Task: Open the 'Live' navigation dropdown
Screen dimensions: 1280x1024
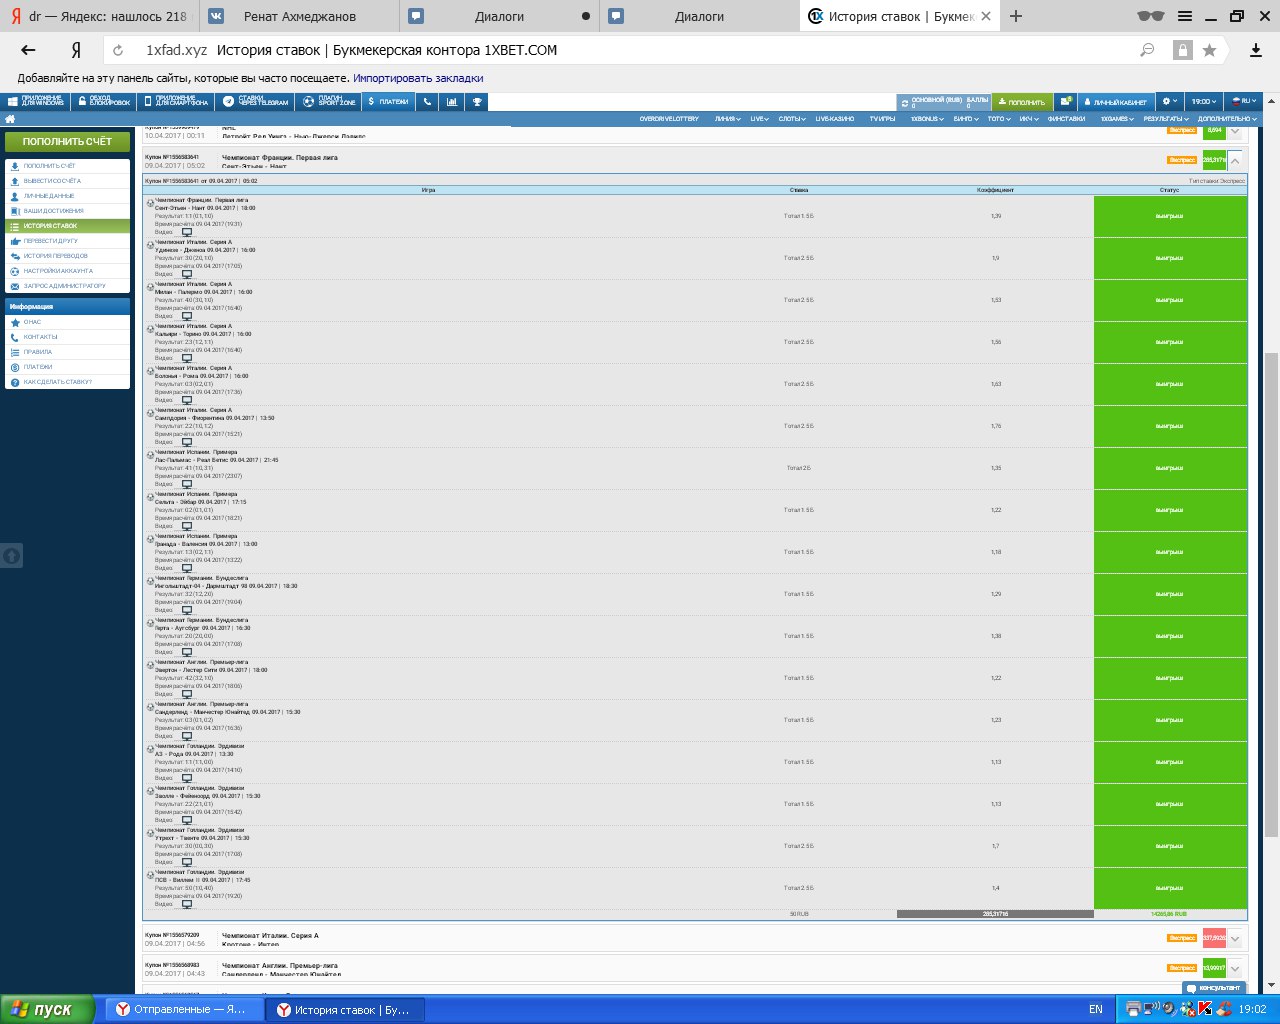Action: click(760, 119)
